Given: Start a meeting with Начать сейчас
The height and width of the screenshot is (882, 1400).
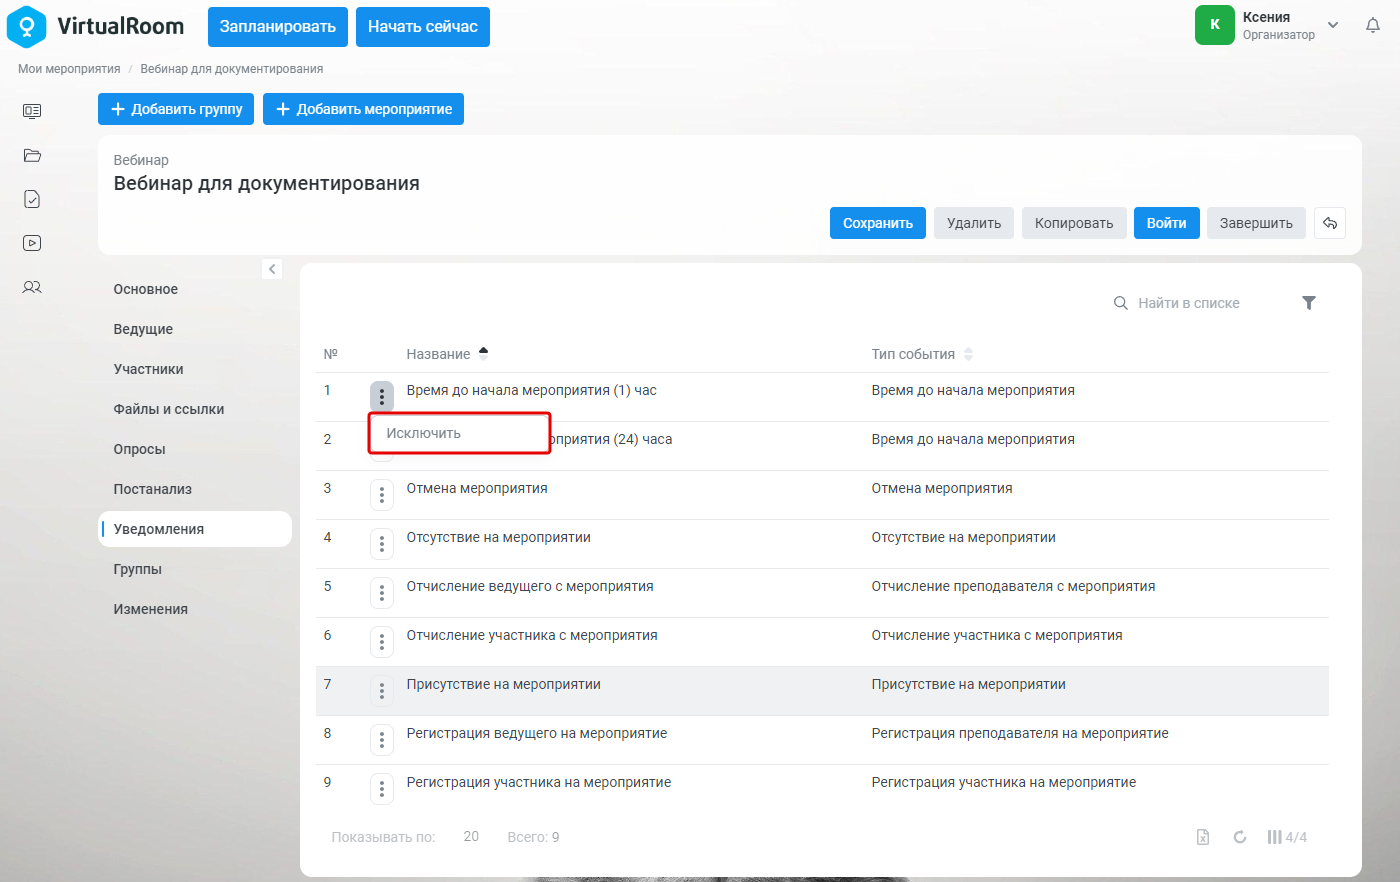Looking at the screenshot, I should tap(423, 27).
